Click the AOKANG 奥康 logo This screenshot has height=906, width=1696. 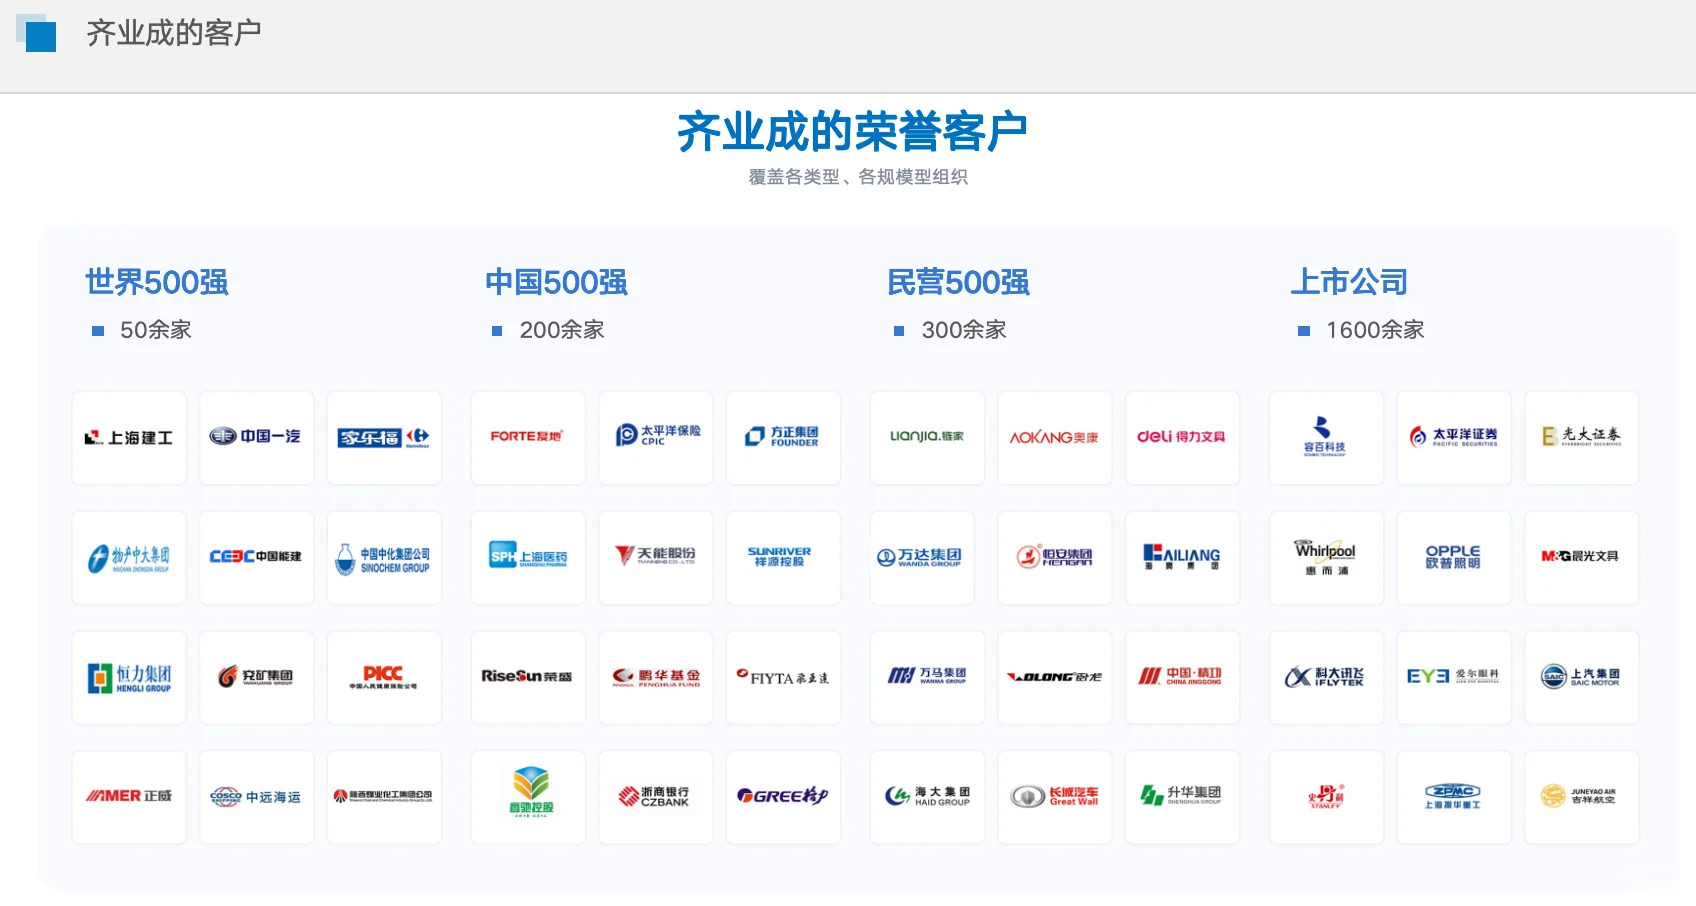point(1055,438)
